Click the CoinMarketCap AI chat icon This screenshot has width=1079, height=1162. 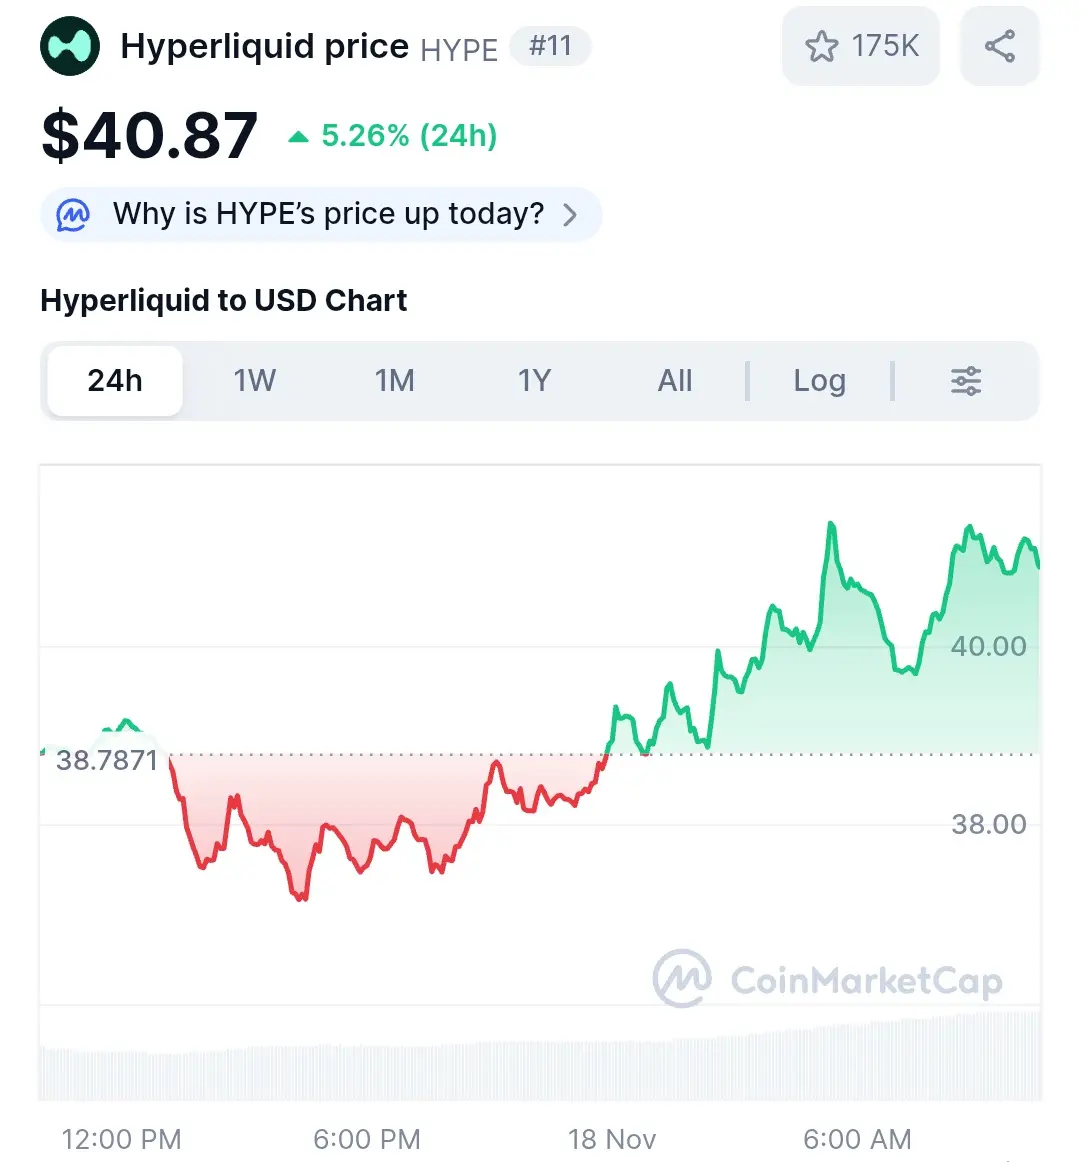(x=73, y=214)
